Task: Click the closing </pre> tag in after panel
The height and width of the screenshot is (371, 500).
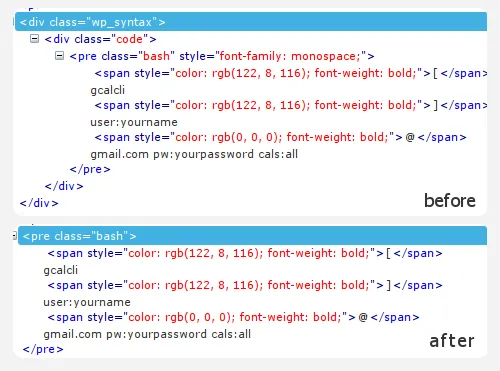Action: point(43,349)
